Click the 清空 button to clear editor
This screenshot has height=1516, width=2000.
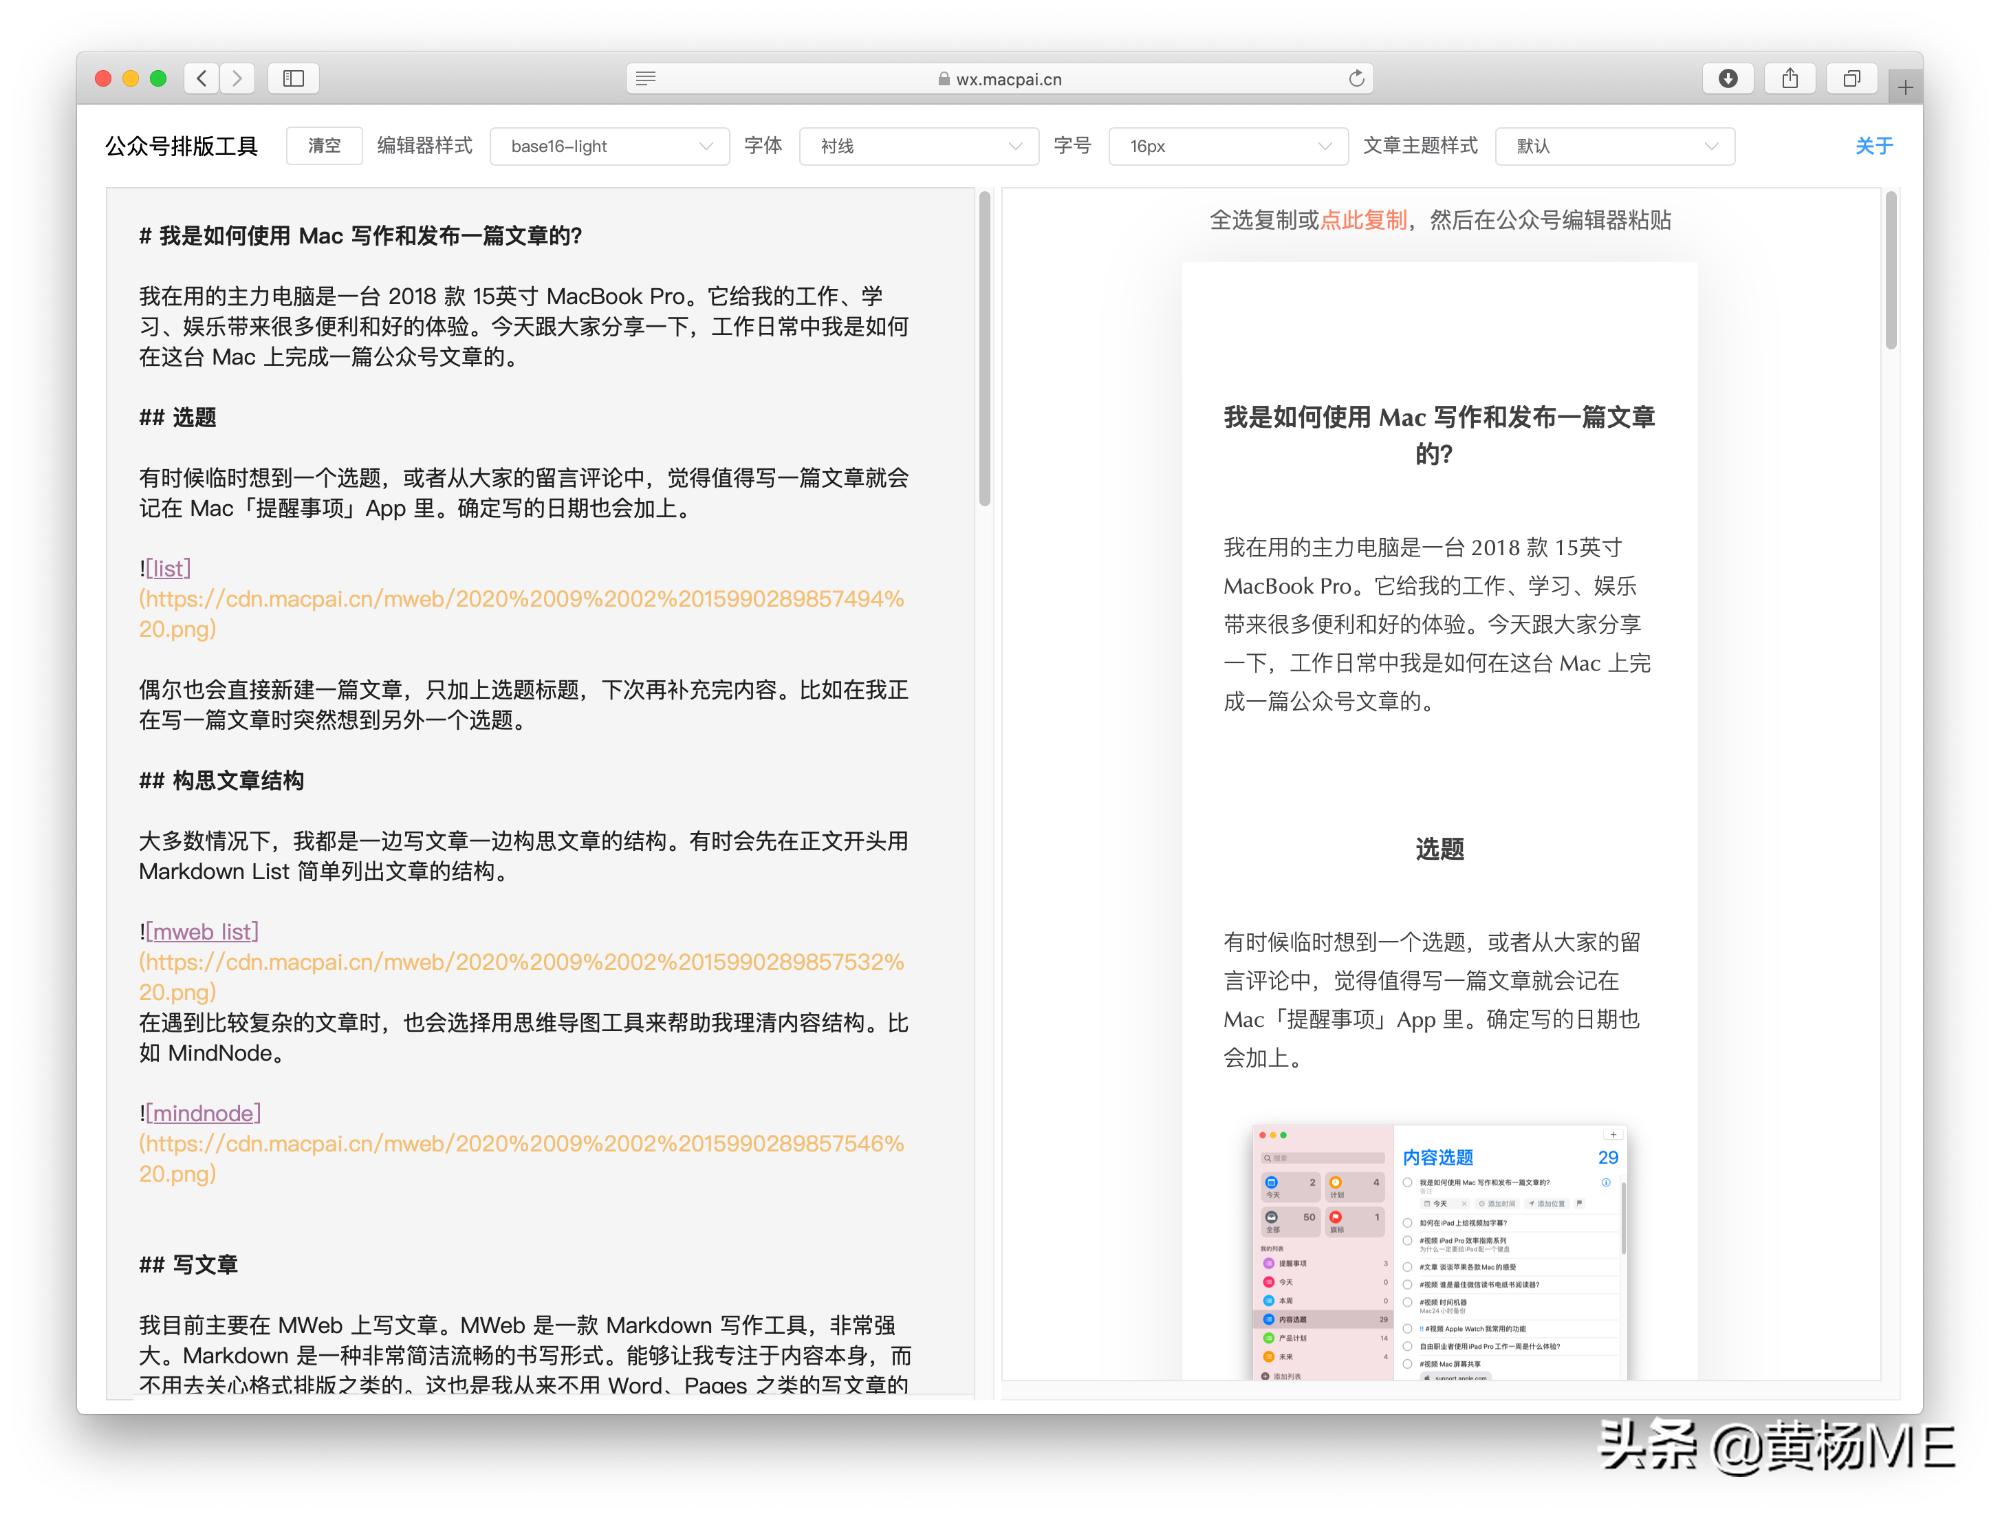pos(323,145)
